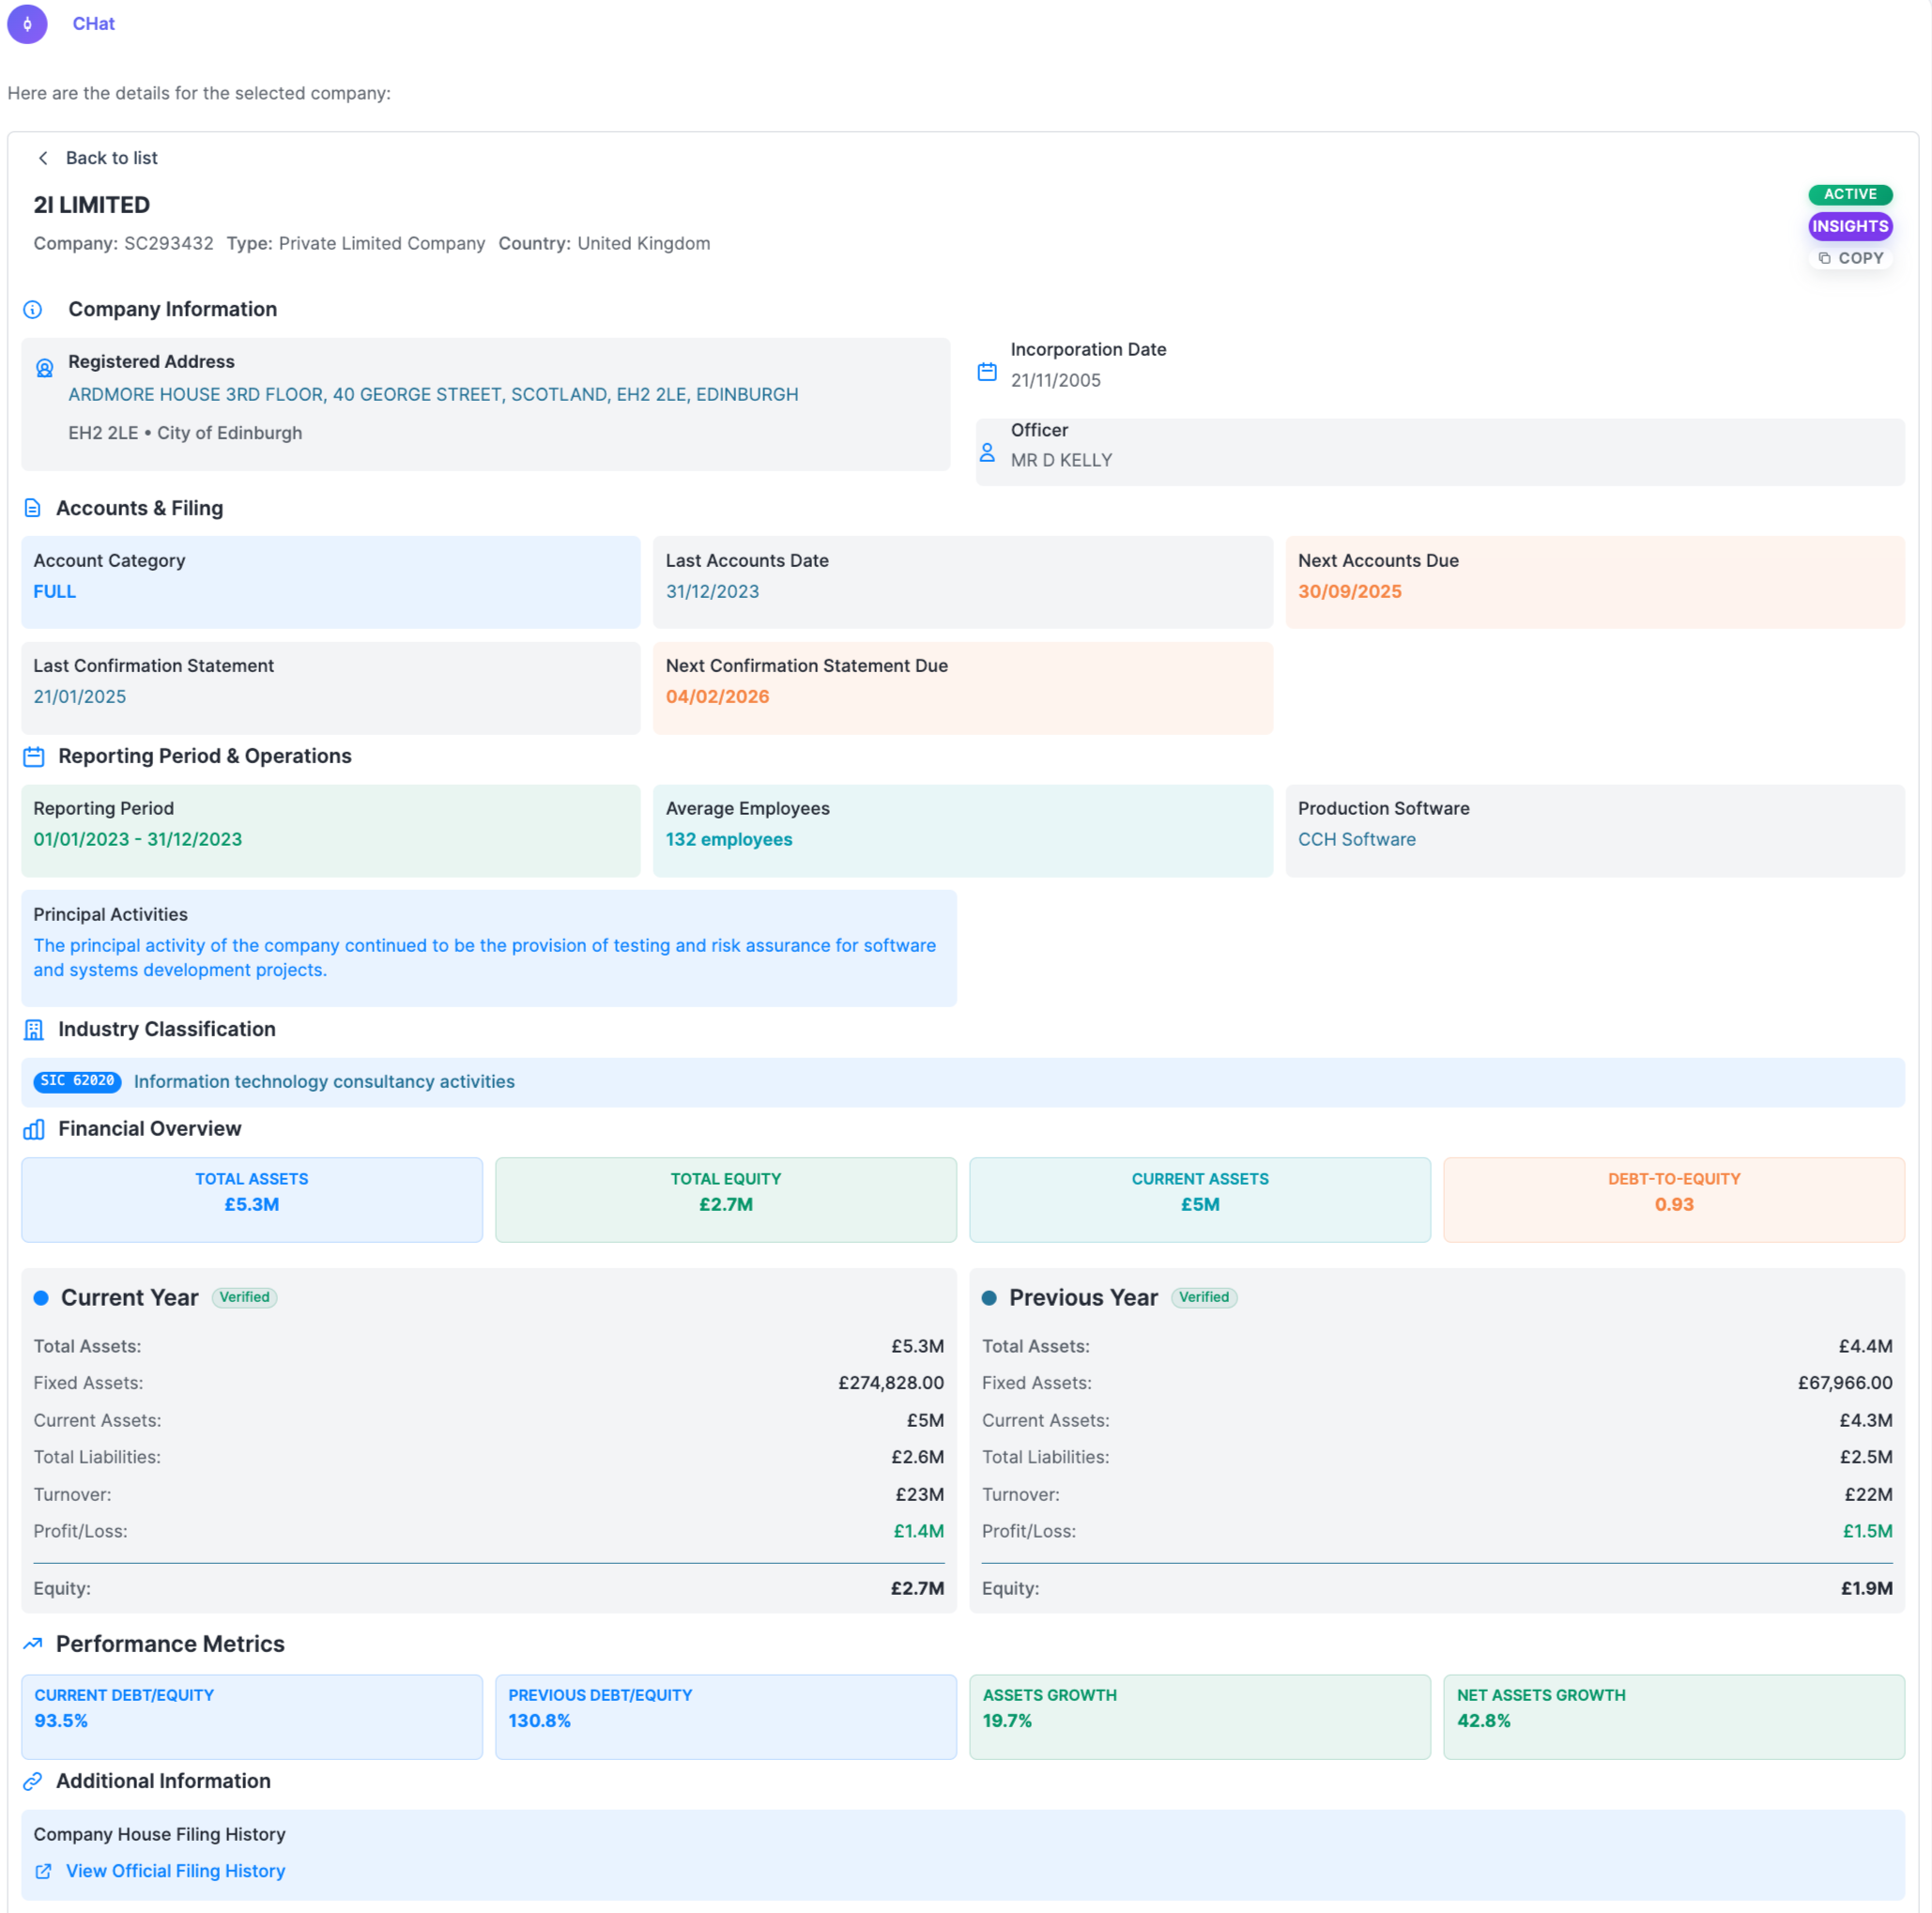Go Back to list

[x=111, y=158]
